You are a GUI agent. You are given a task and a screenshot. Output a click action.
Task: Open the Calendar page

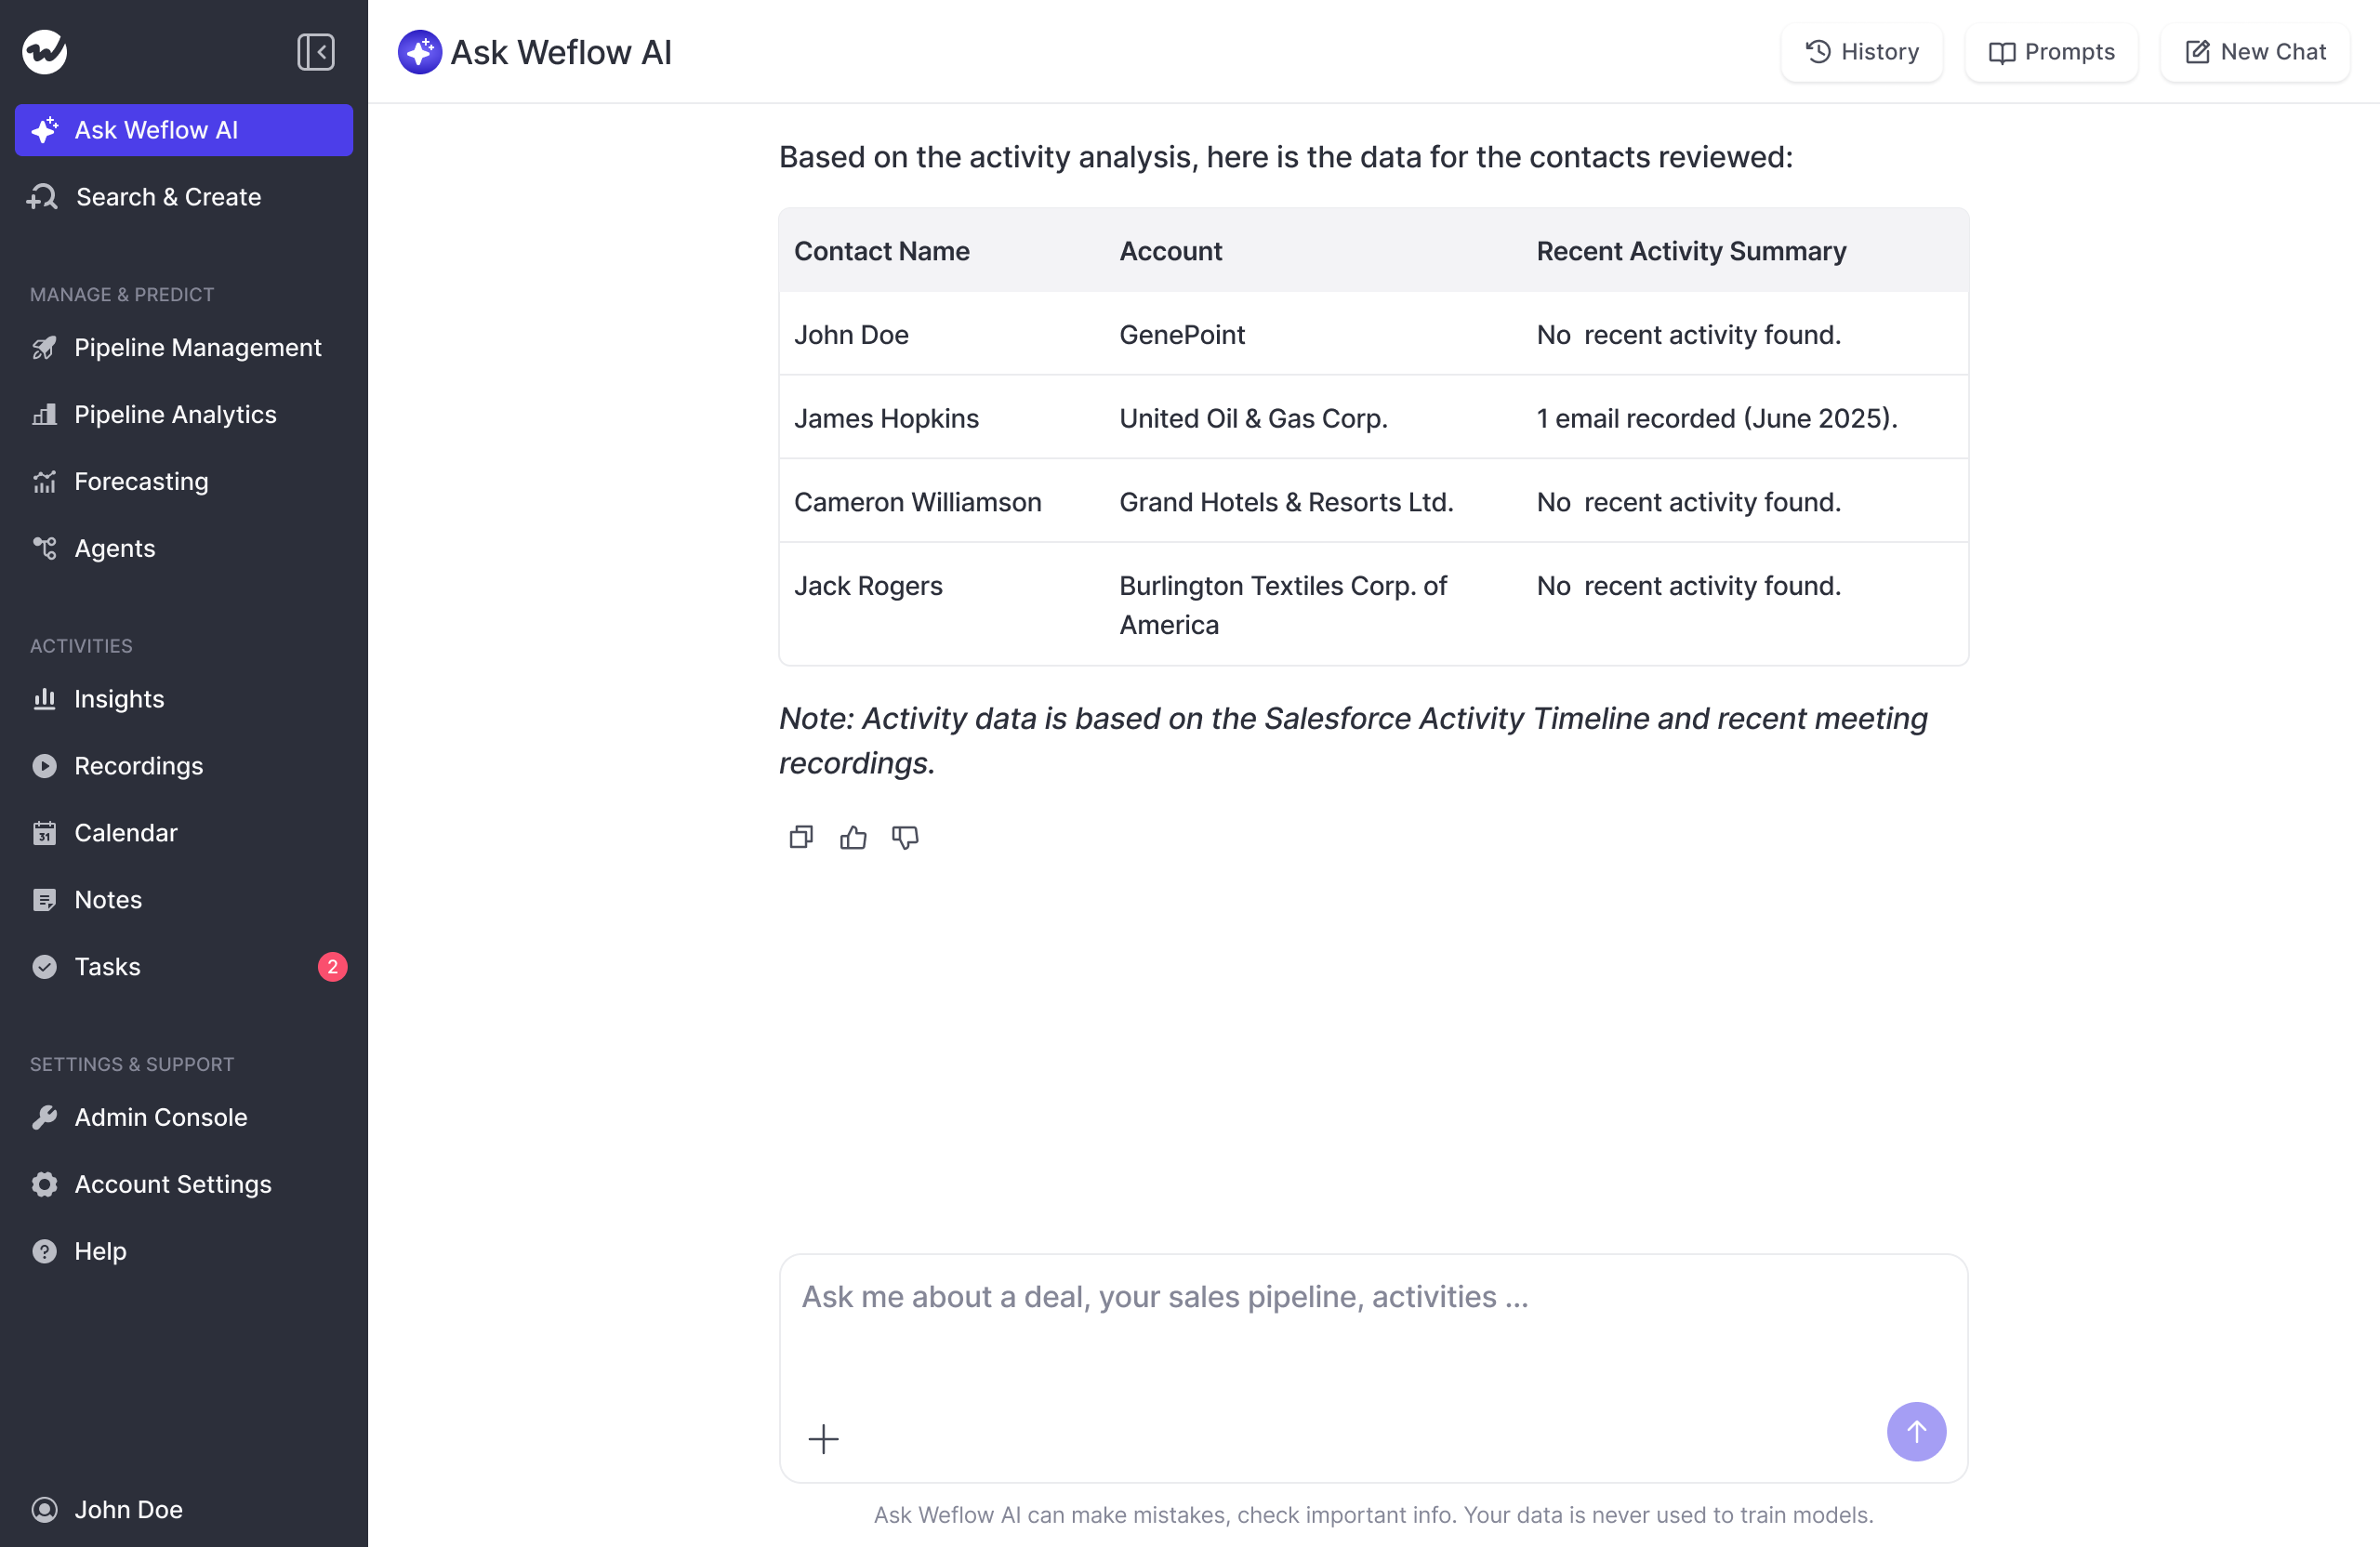(184, 833)
